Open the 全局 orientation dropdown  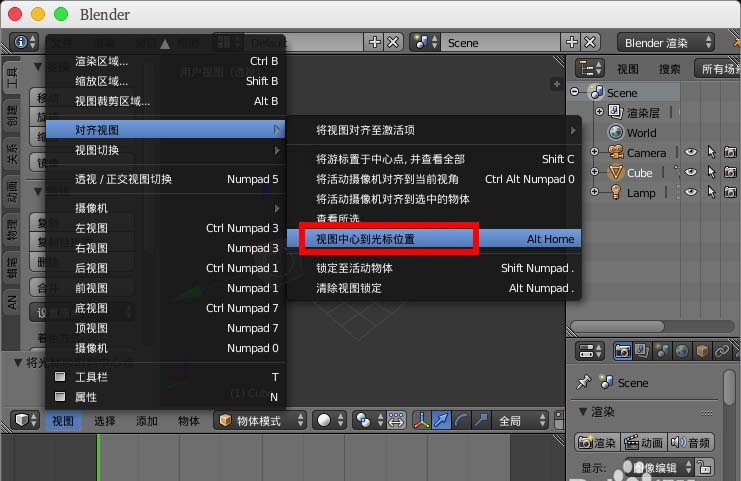coord(520,420)
